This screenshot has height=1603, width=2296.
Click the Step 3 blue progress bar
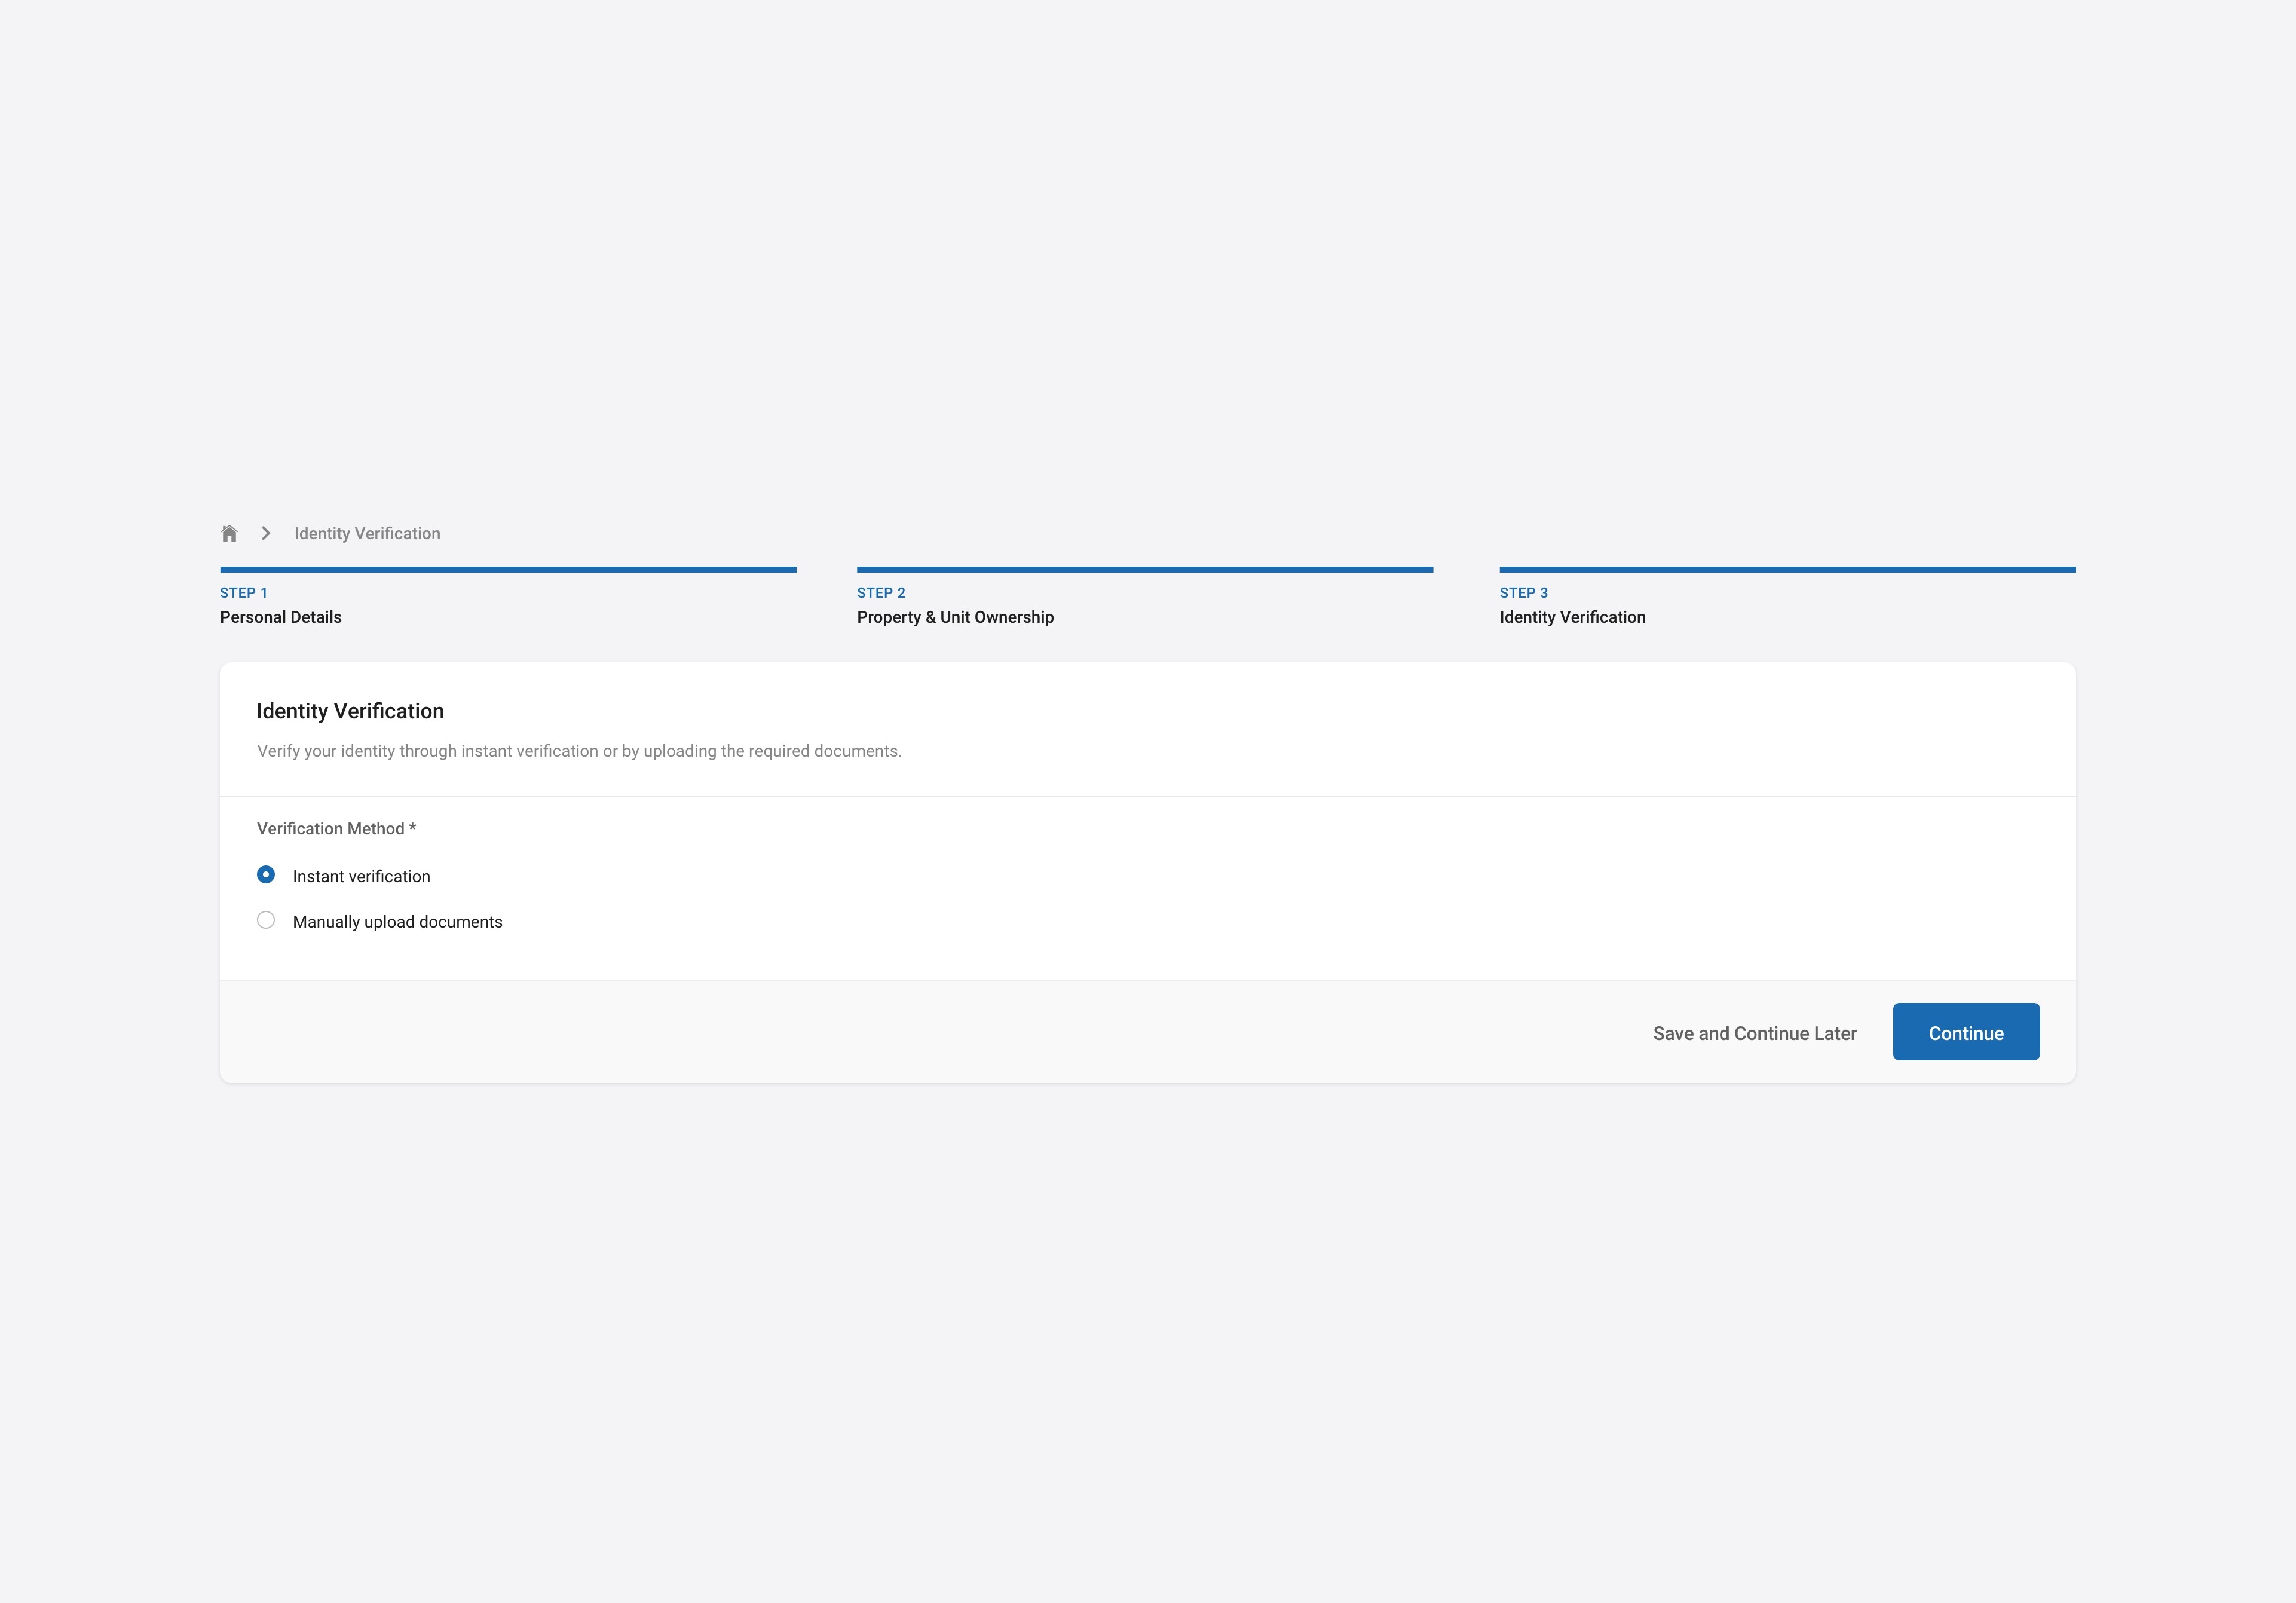point(1787,569)
